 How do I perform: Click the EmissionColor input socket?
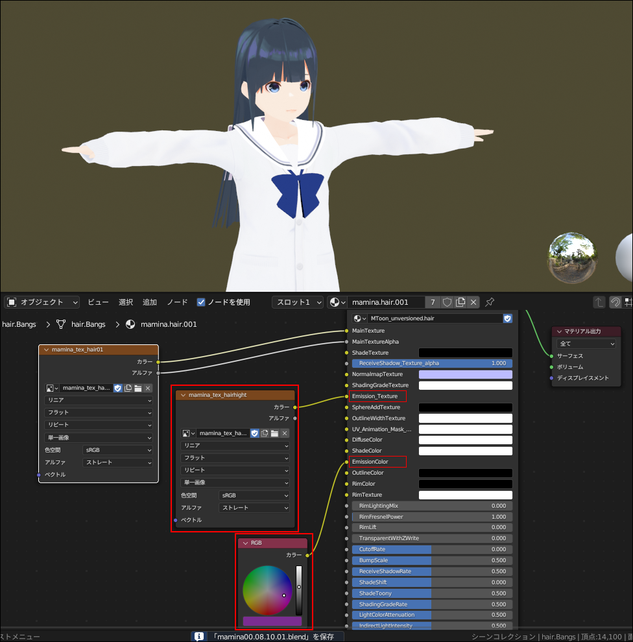(x=347, y=462)
